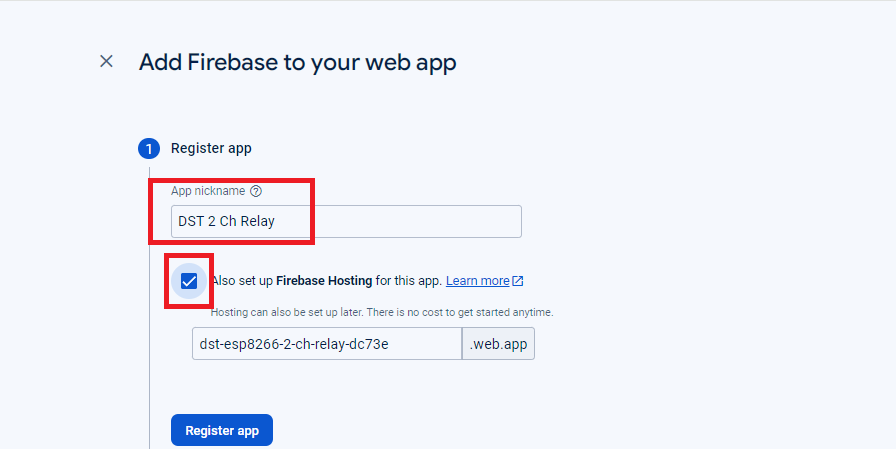Click the .web.app domain suffix box
Image resolution: width=896 pixels, height=449 pixels.
498,344
